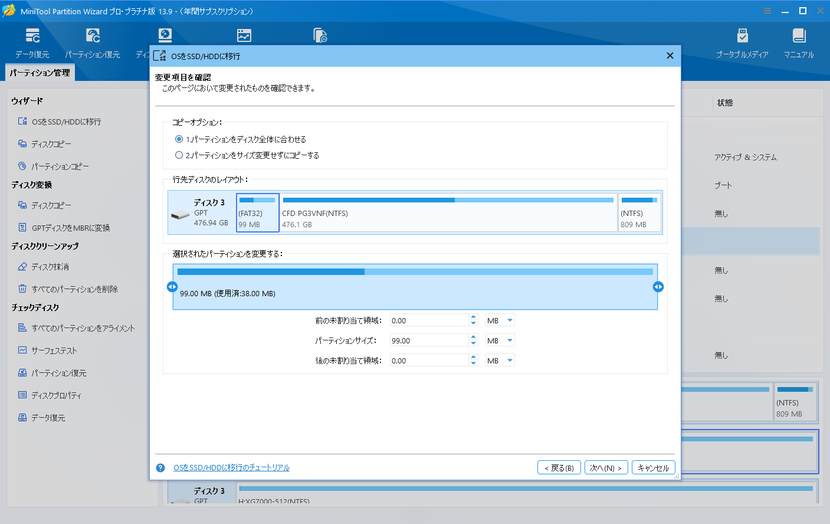Click the left resize handle of partition bar
Viewport: 830px width, 524px height.
click(172, 286)
